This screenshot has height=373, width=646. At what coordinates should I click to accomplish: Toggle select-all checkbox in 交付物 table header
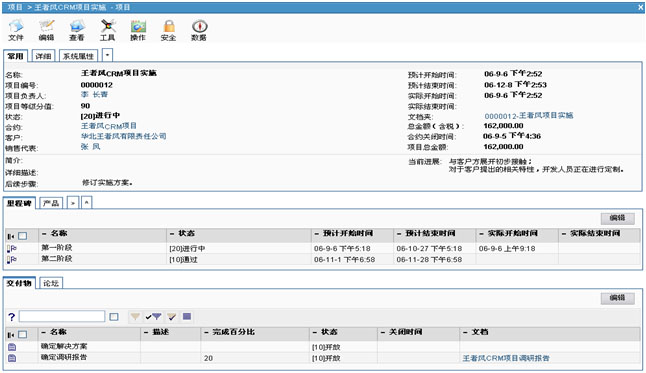23,334
